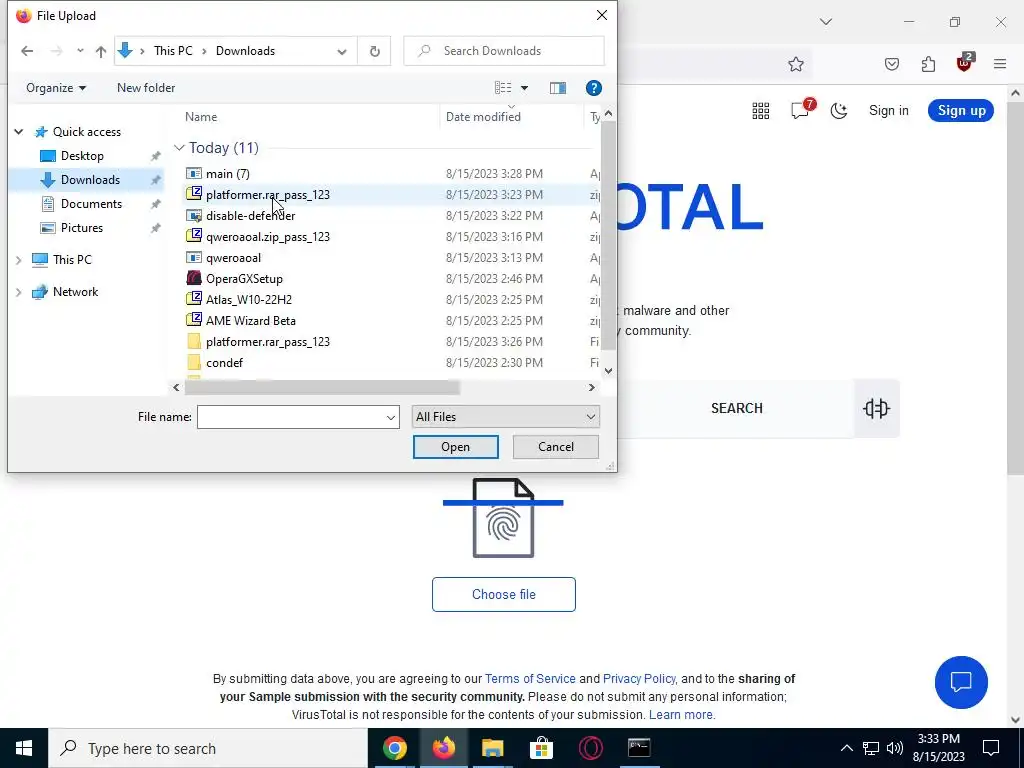Image resolution: width=1024 pixels, height=768 pixels.
Task: Open Opera GX from the taskbar
Action: coord(590,748)
